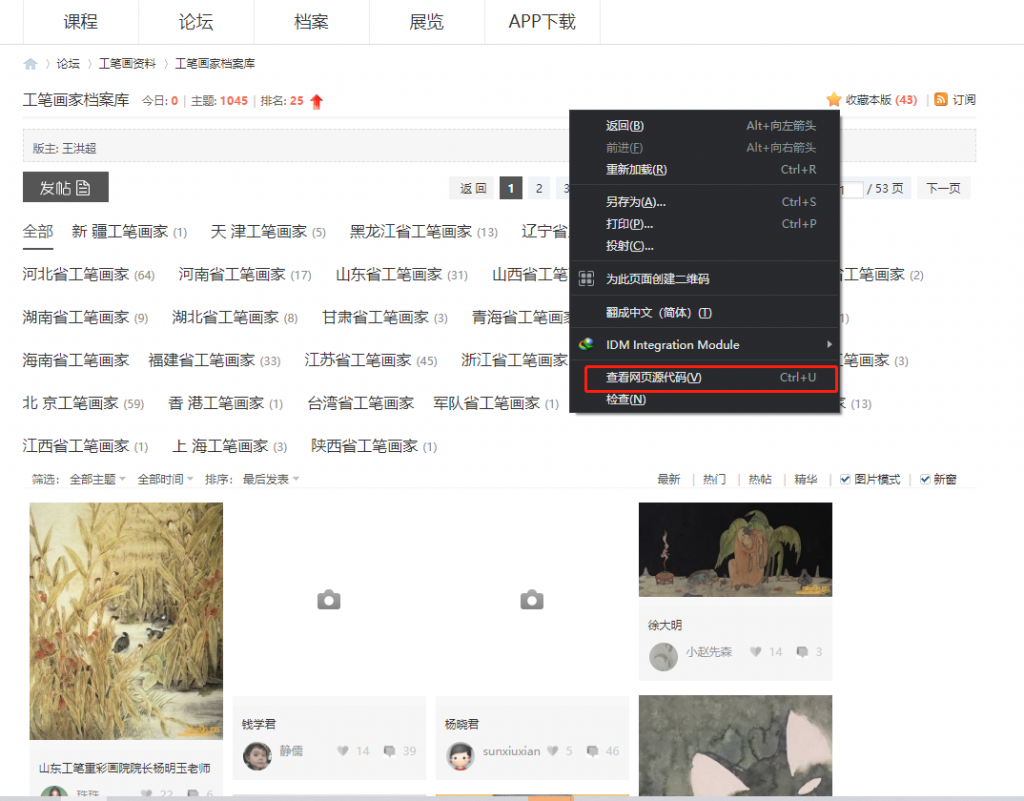Expand the IDM Integration Module submenu arrow

[x=829, y=344]
